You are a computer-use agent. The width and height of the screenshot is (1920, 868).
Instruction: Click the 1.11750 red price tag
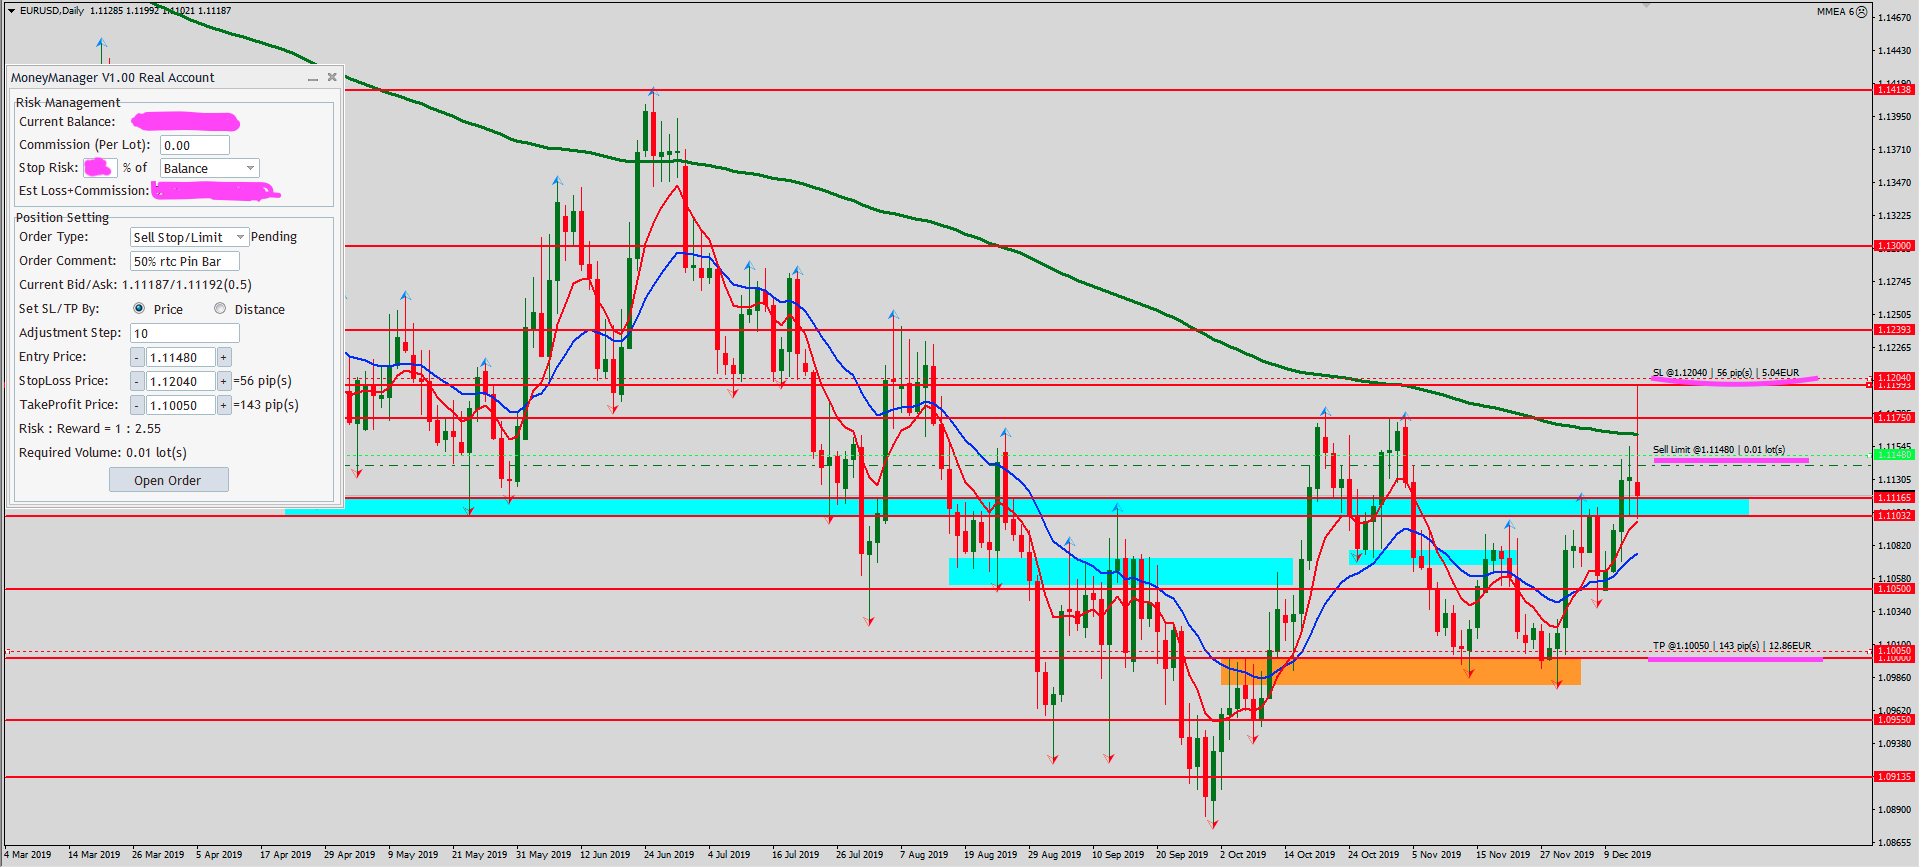(1893, 418)
